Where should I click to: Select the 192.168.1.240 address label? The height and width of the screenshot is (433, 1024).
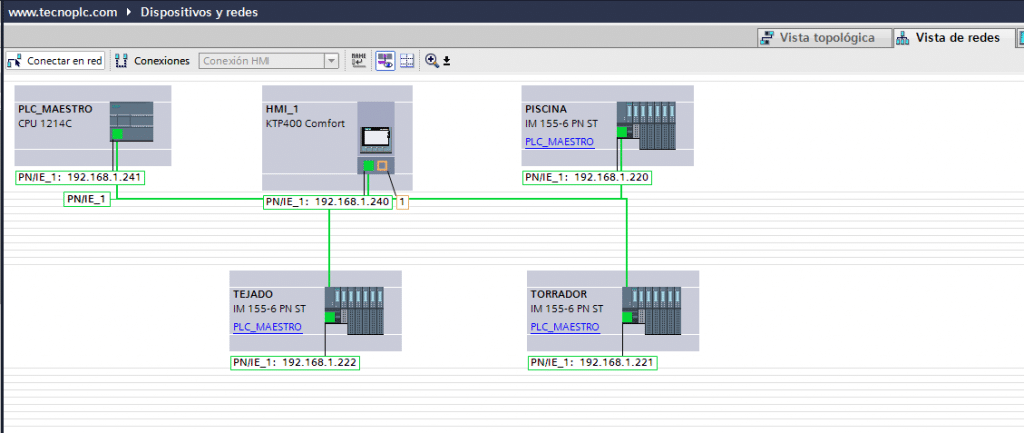[328, 202]
